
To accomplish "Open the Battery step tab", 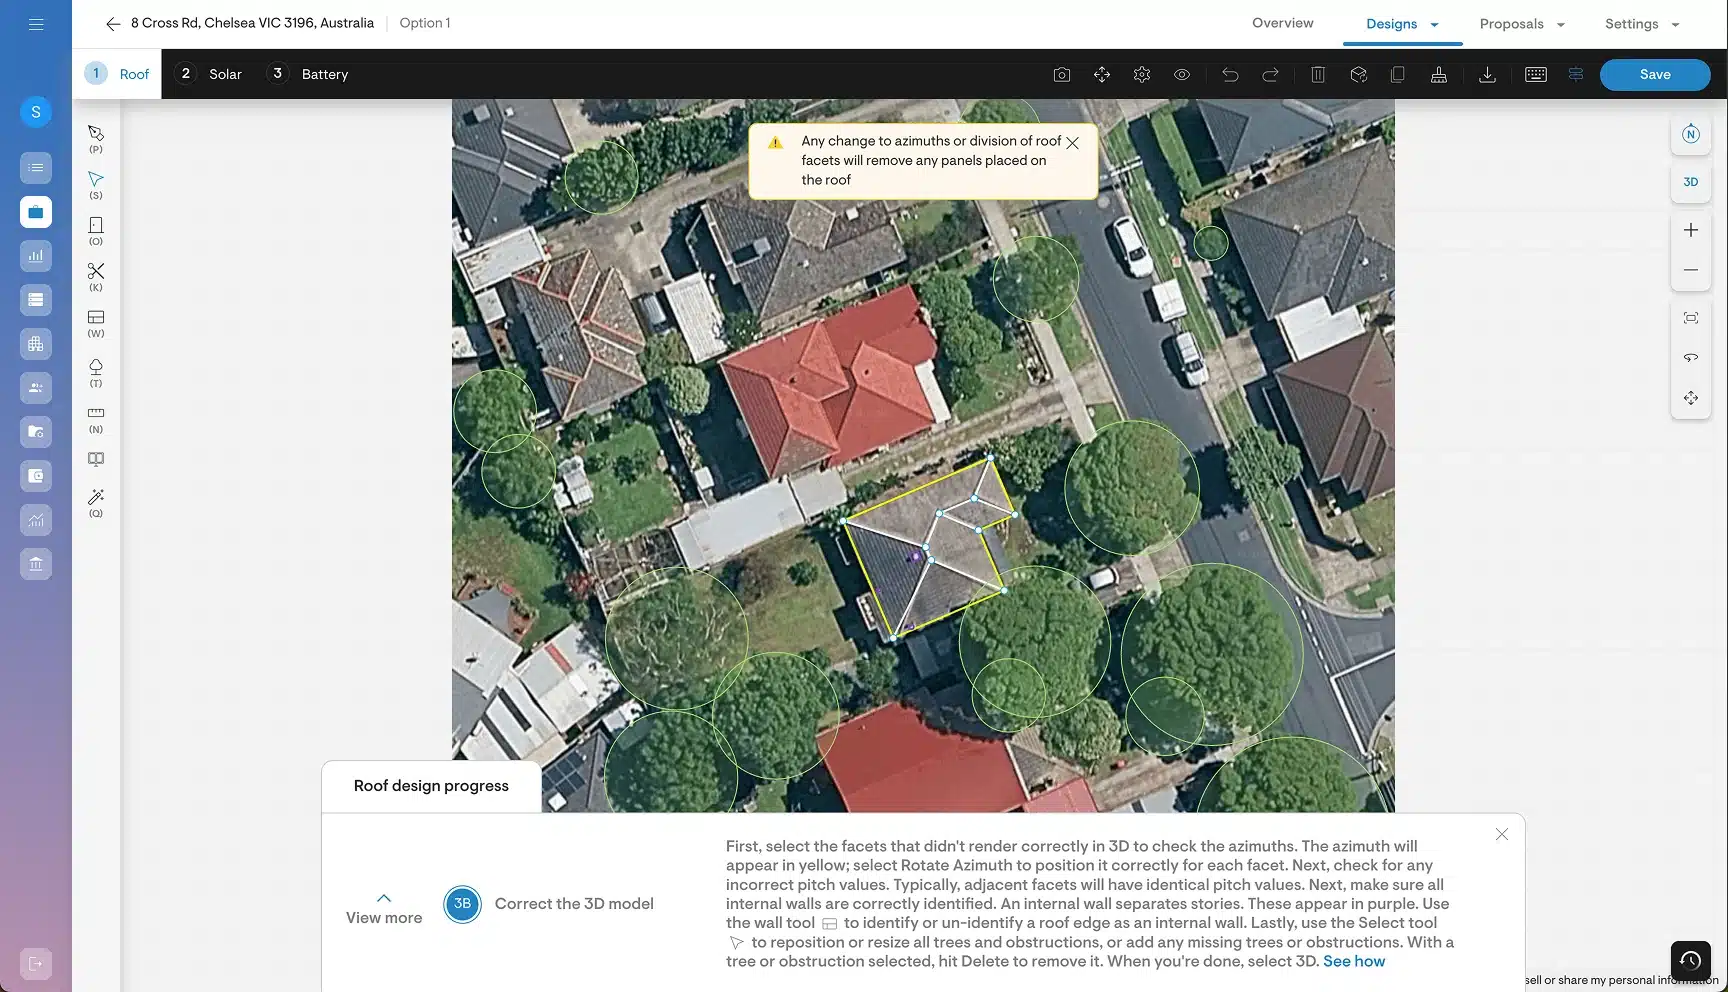I will (x=310, y=74).
